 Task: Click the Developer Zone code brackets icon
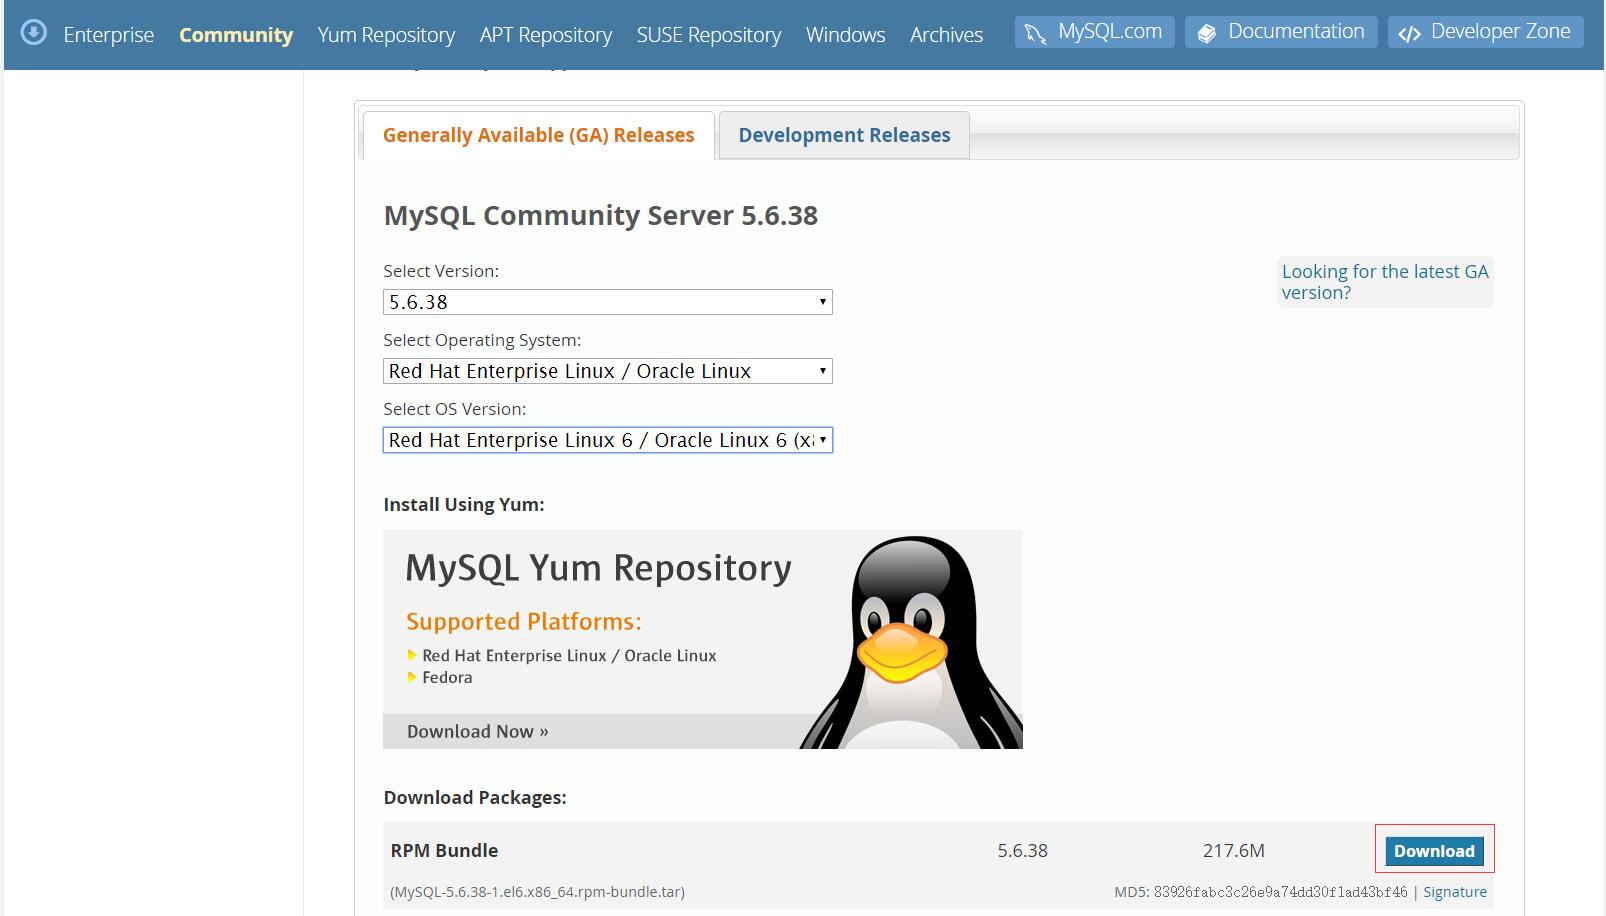click(x=1409, y=34)
